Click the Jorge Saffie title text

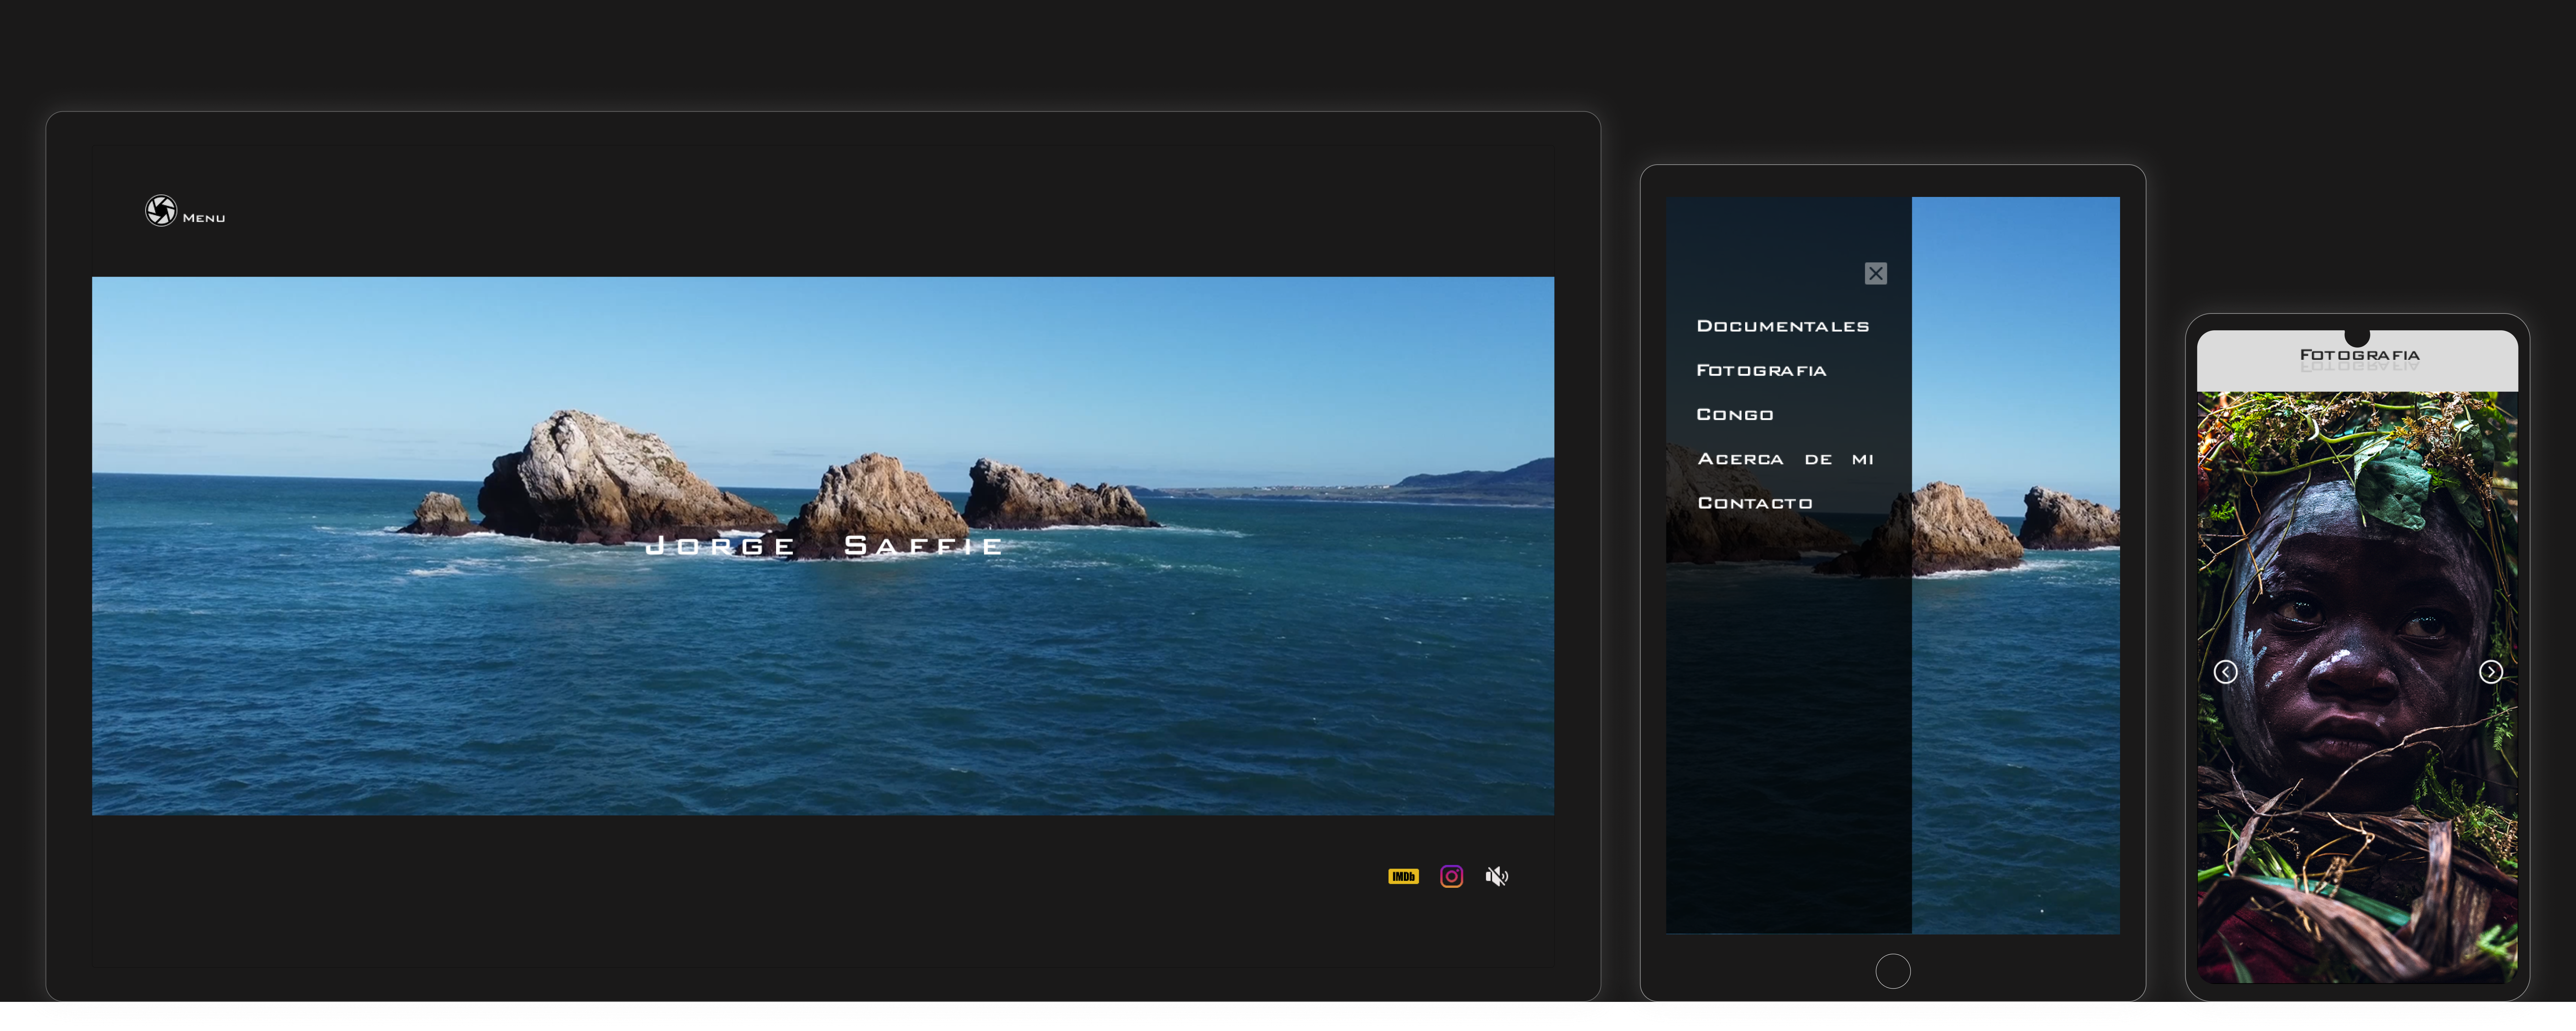tap(823, 546)
